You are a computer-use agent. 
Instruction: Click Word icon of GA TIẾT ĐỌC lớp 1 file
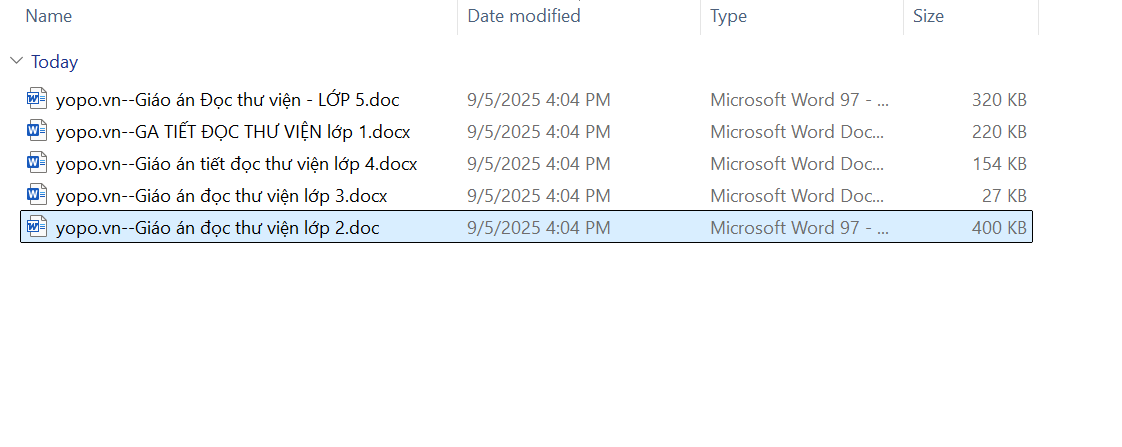coord(37,131)
